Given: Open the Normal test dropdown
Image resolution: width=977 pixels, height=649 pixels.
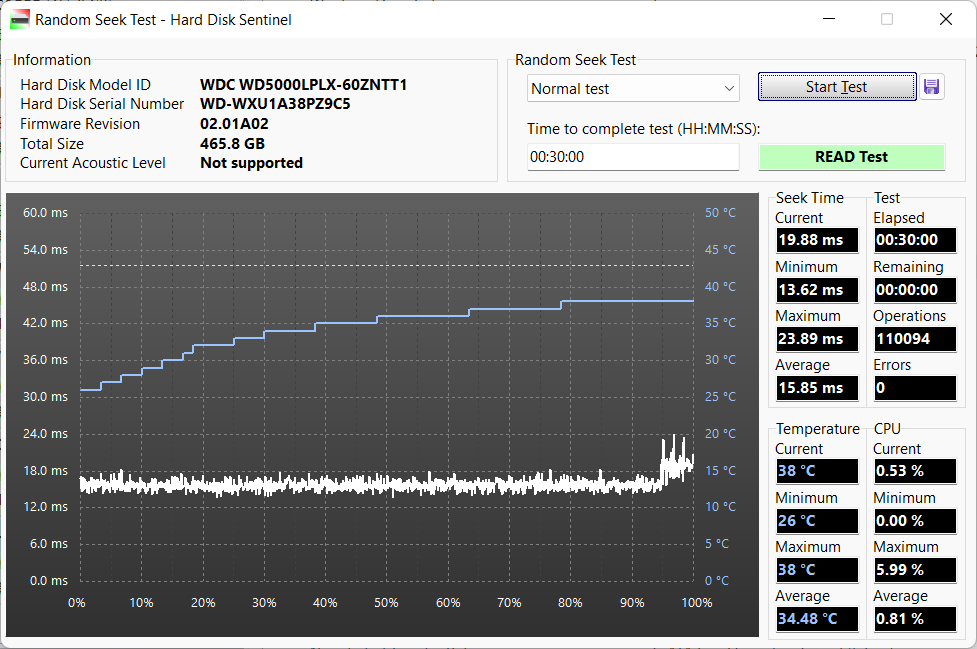Looking at the screenshot, I should coord(632,88).
